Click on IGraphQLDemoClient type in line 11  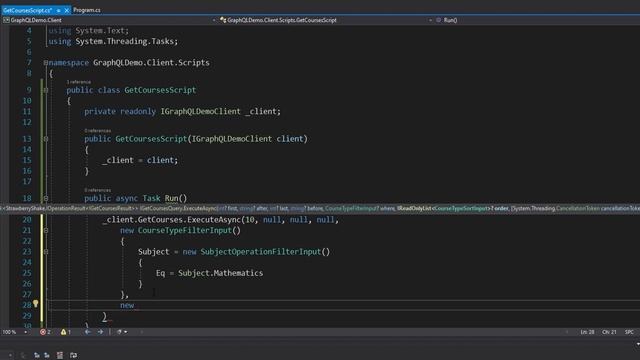(x=200, y=111)
